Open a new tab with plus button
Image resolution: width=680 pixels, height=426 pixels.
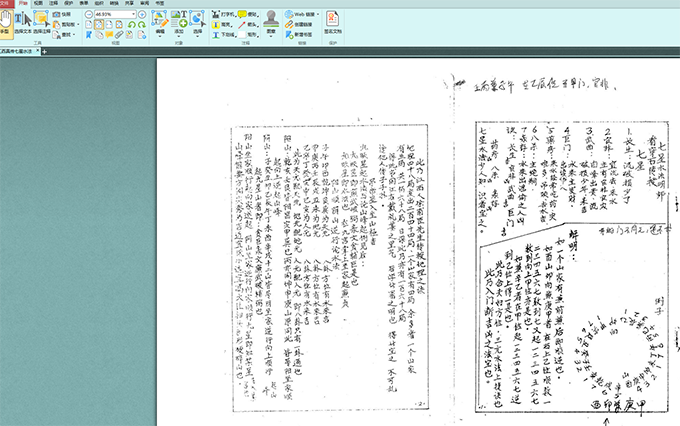click(44, 52)
